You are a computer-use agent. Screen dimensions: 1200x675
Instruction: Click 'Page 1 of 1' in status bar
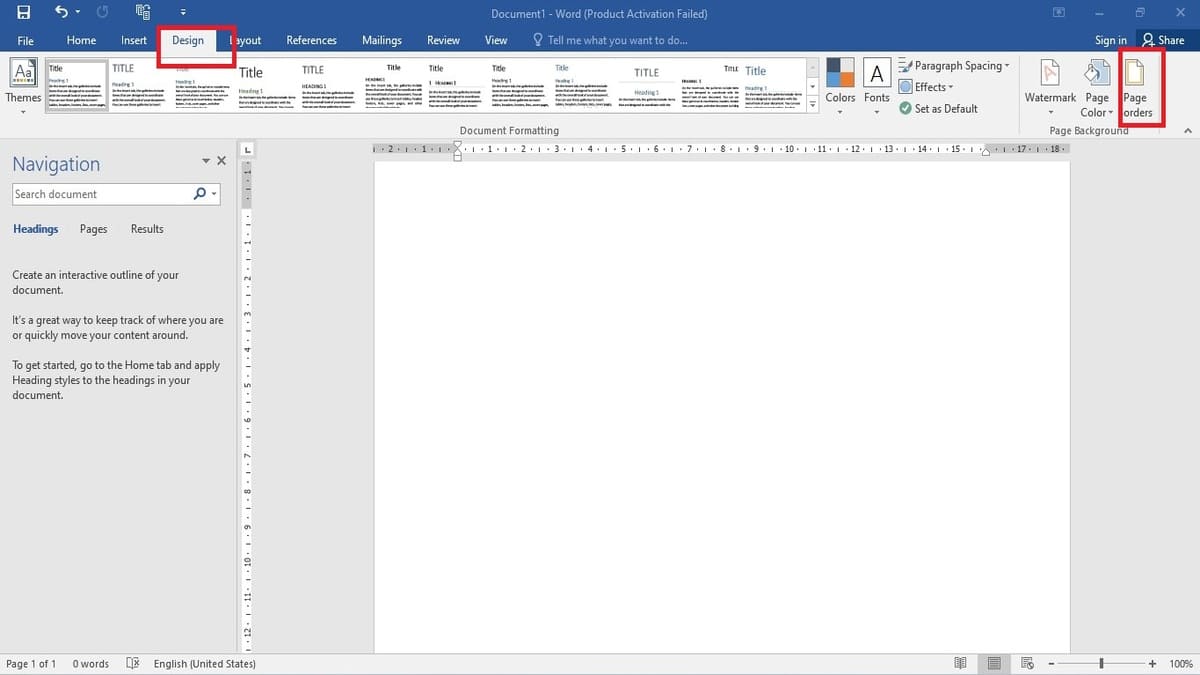coord(31,664)
